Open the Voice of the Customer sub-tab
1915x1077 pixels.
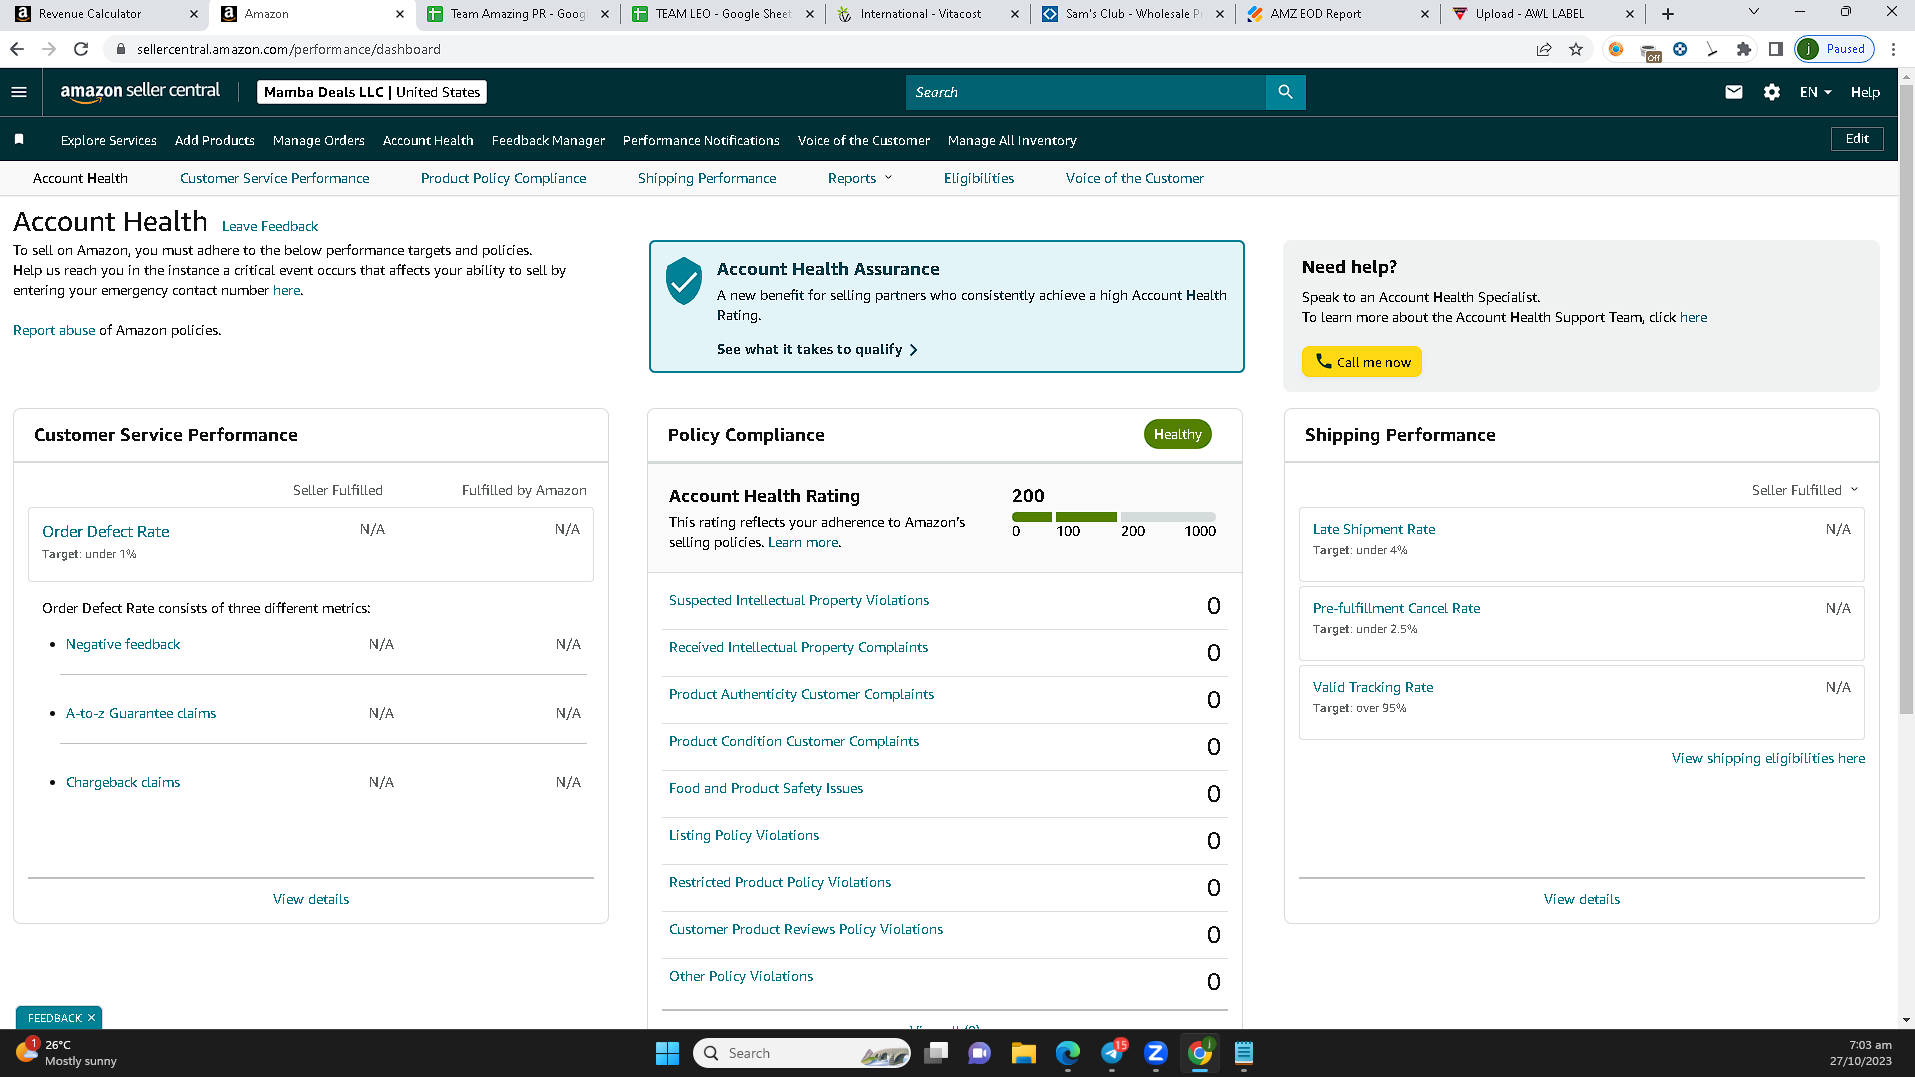point(1135,178)
